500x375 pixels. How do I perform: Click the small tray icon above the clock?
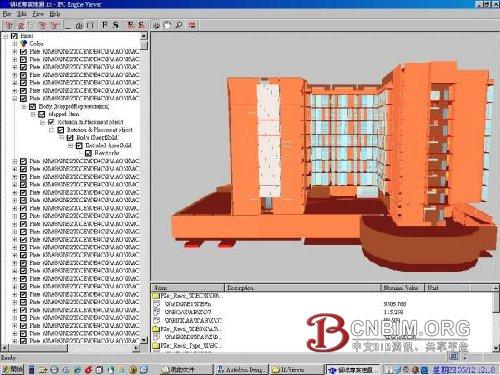click(454, 356)
